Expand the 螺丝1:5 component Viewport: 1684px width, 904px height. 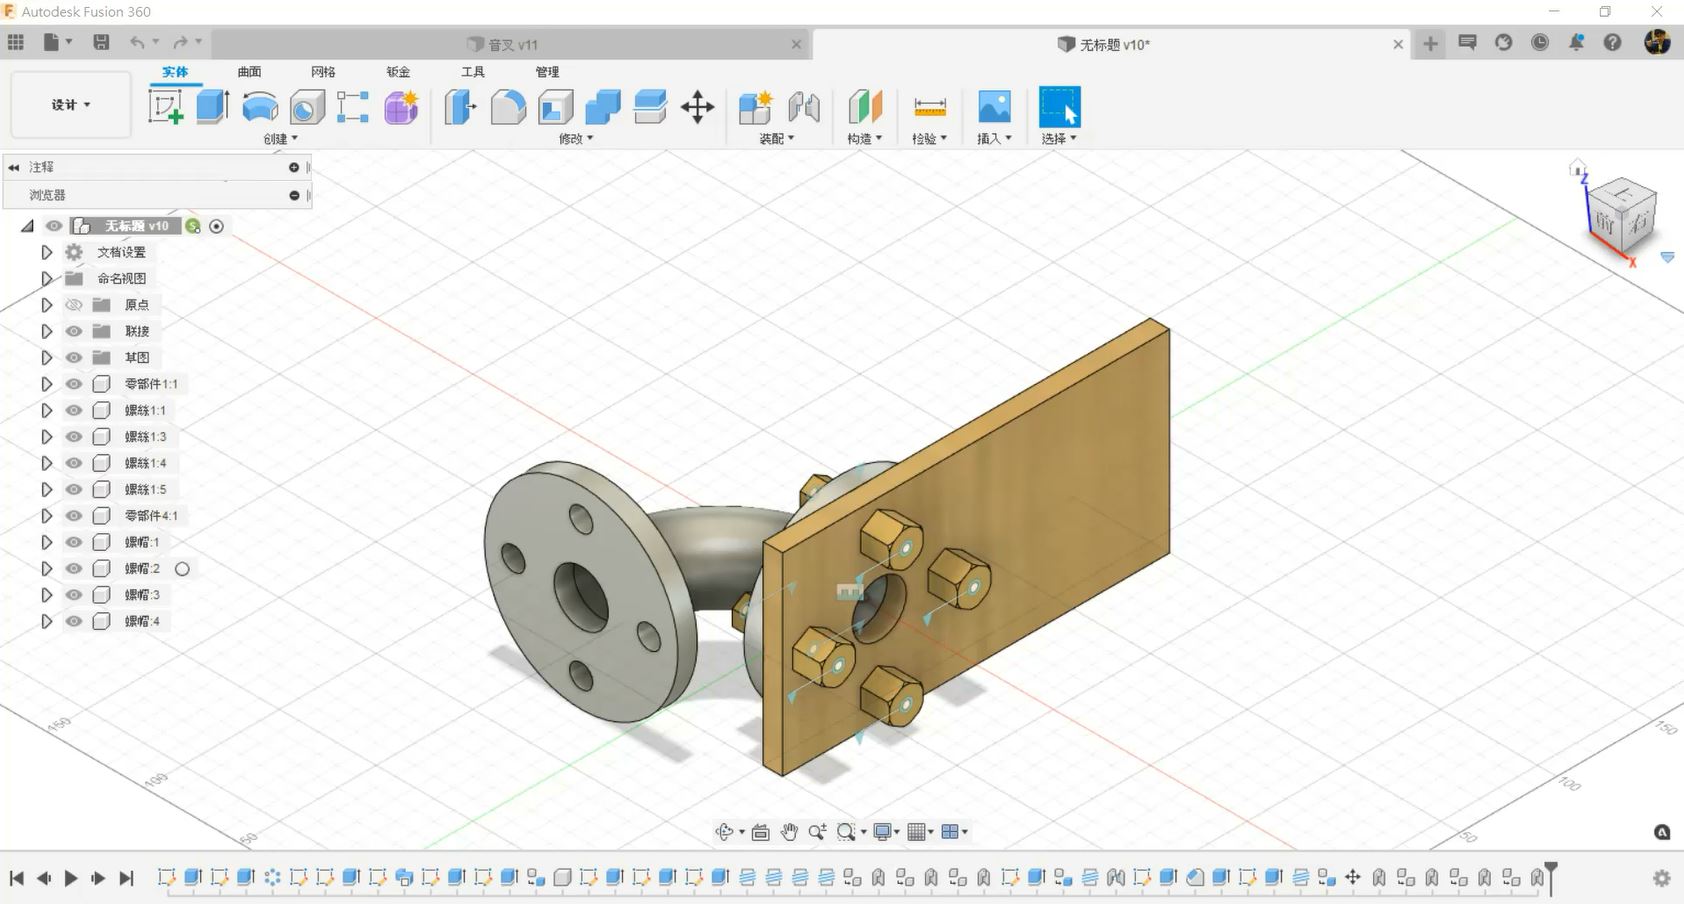tap(46, 490)
